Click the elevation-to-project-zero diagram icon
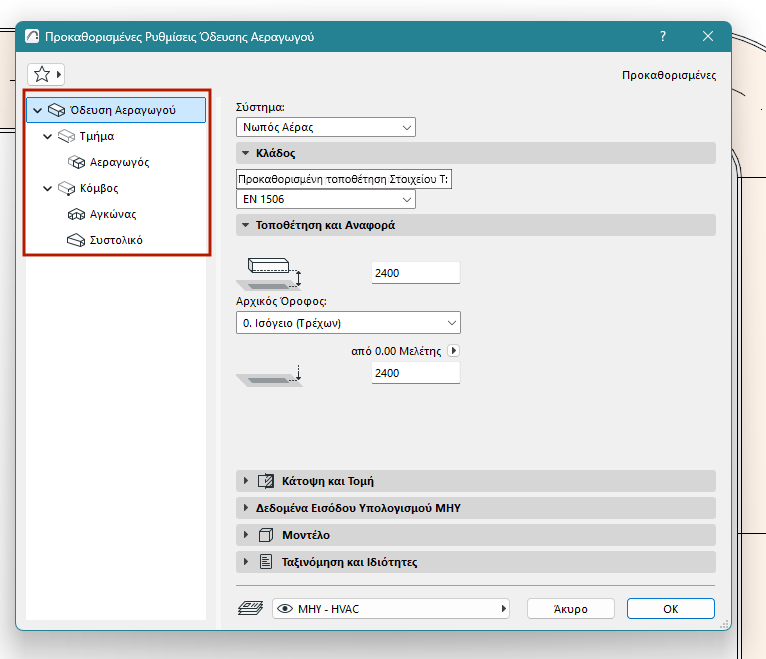Image resolution: width=766 pixels, height=659 pixels. [x=270, y=376]
